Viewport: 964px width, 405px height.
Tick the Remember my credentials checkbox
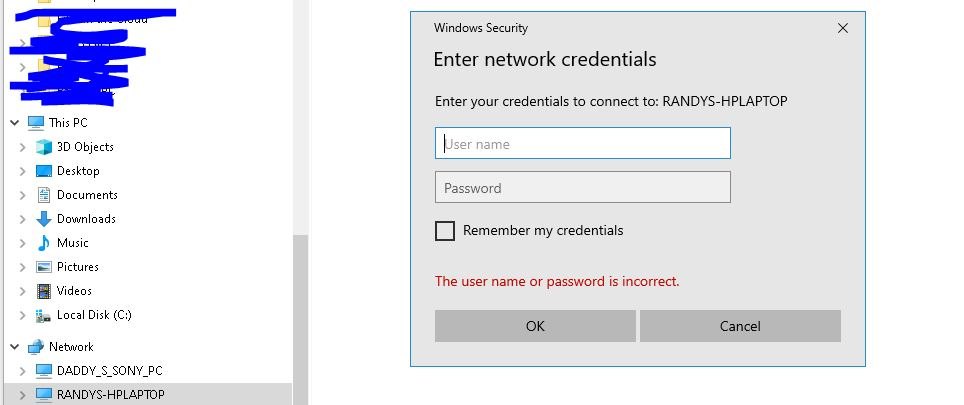point(445,231)
